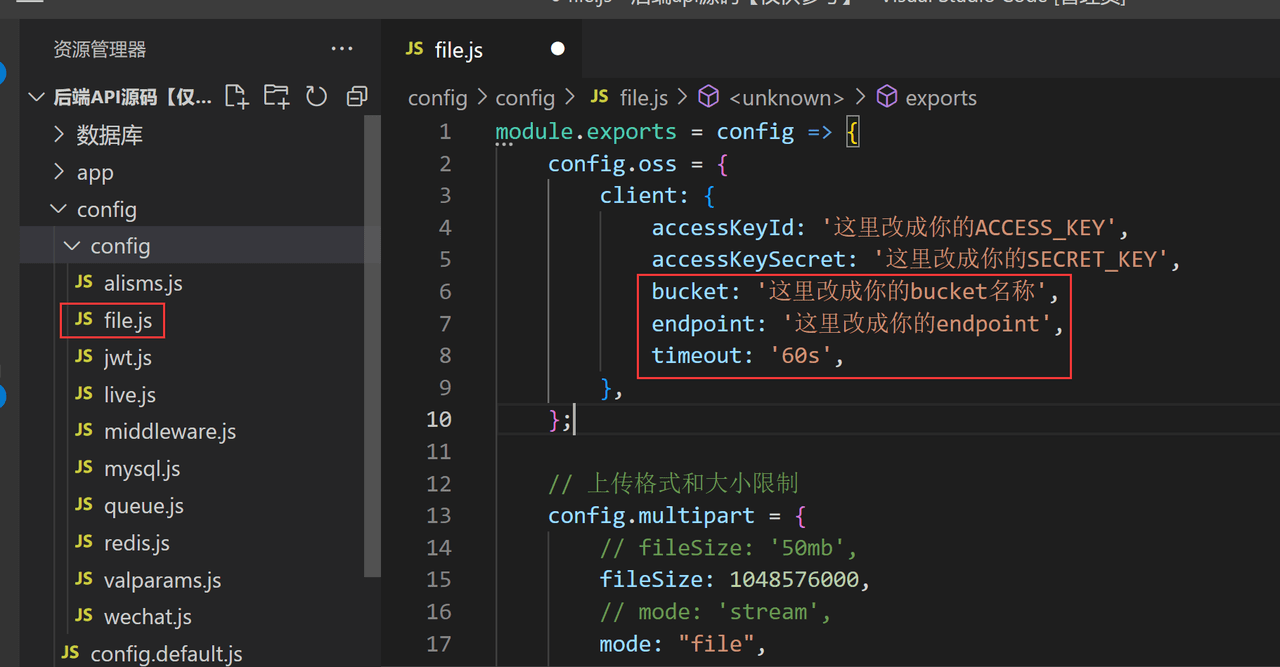Click the 上传格式和大小限制 comment line
1280x667 pixels.
click(x=673, y=483)
